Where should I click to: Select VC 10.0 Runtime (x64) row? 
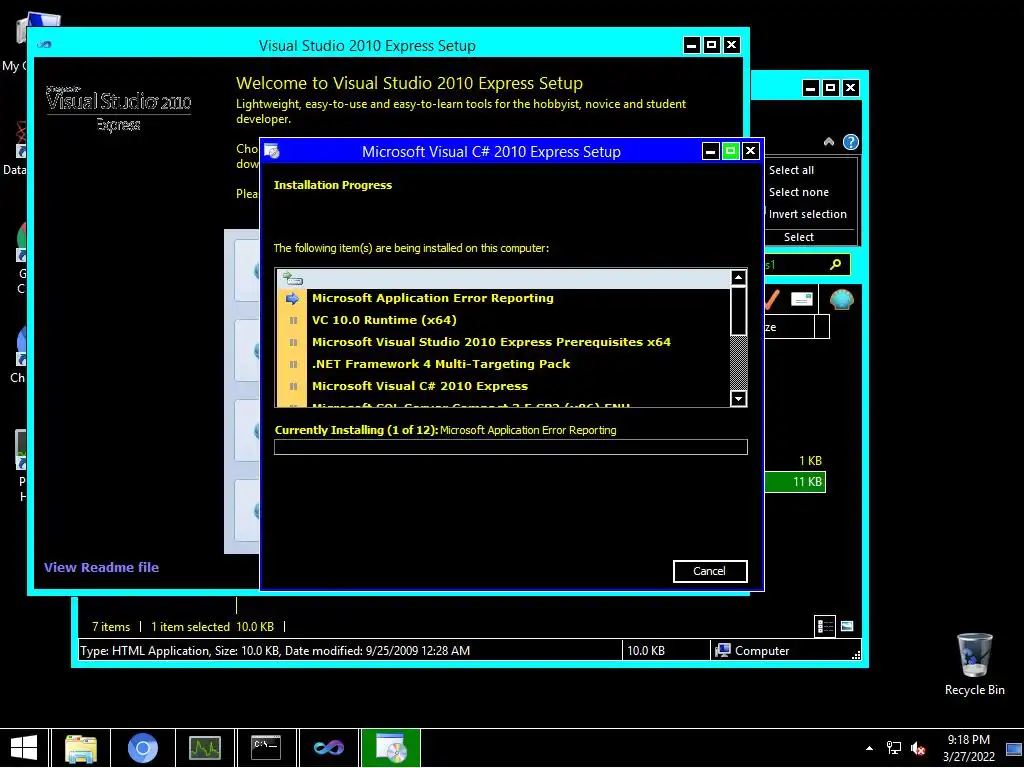[x=384, y=320]
